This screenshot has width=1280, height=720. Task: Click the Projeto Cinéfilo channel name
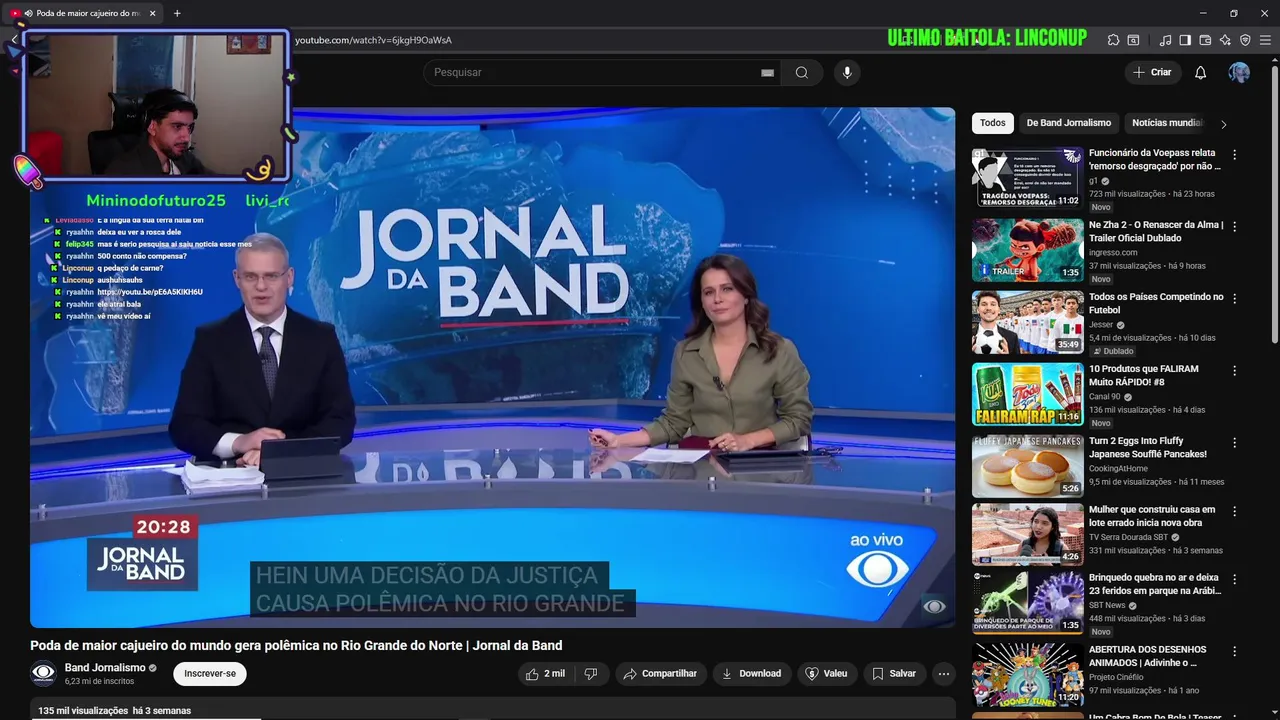coord(1117,677)
